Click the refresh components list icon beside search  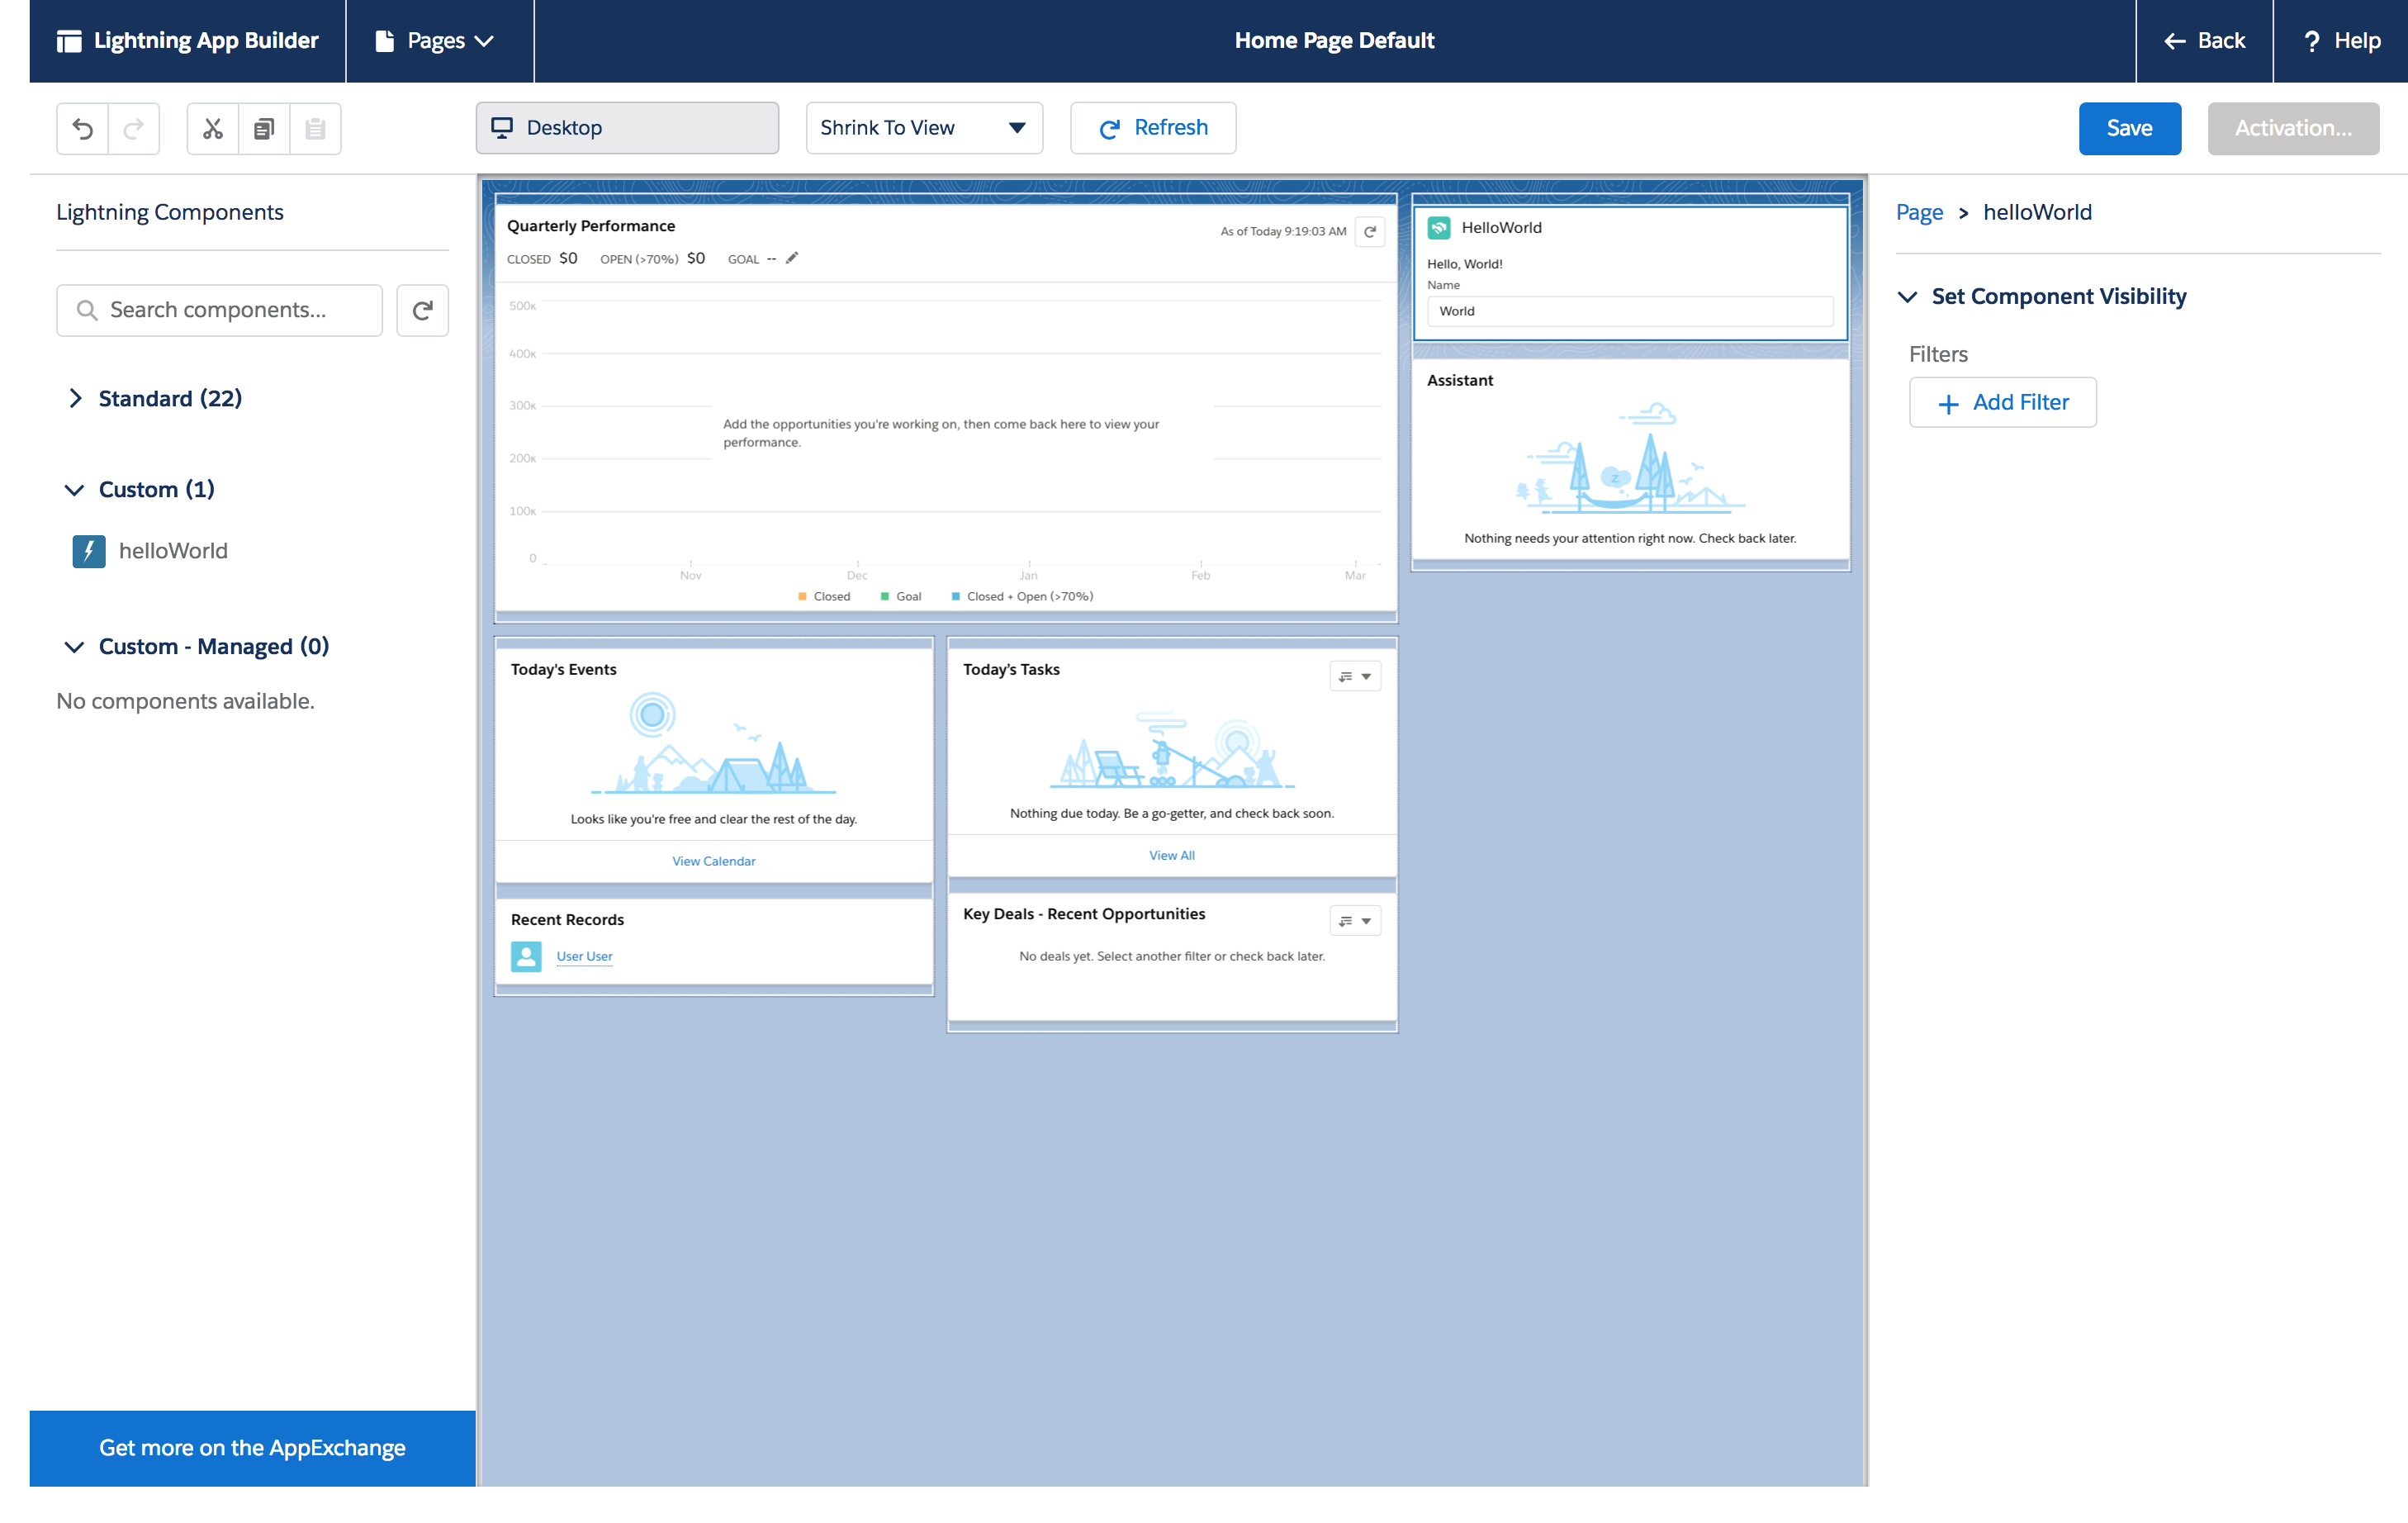[x=422, y=310]
